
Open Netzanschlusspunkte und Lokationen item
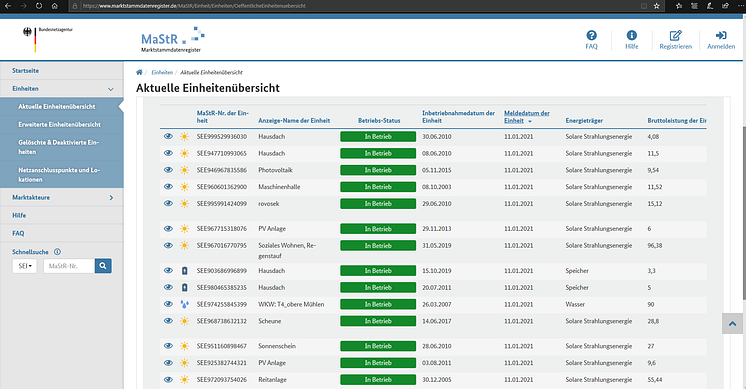pyautogui.click(x=59, y=175)
